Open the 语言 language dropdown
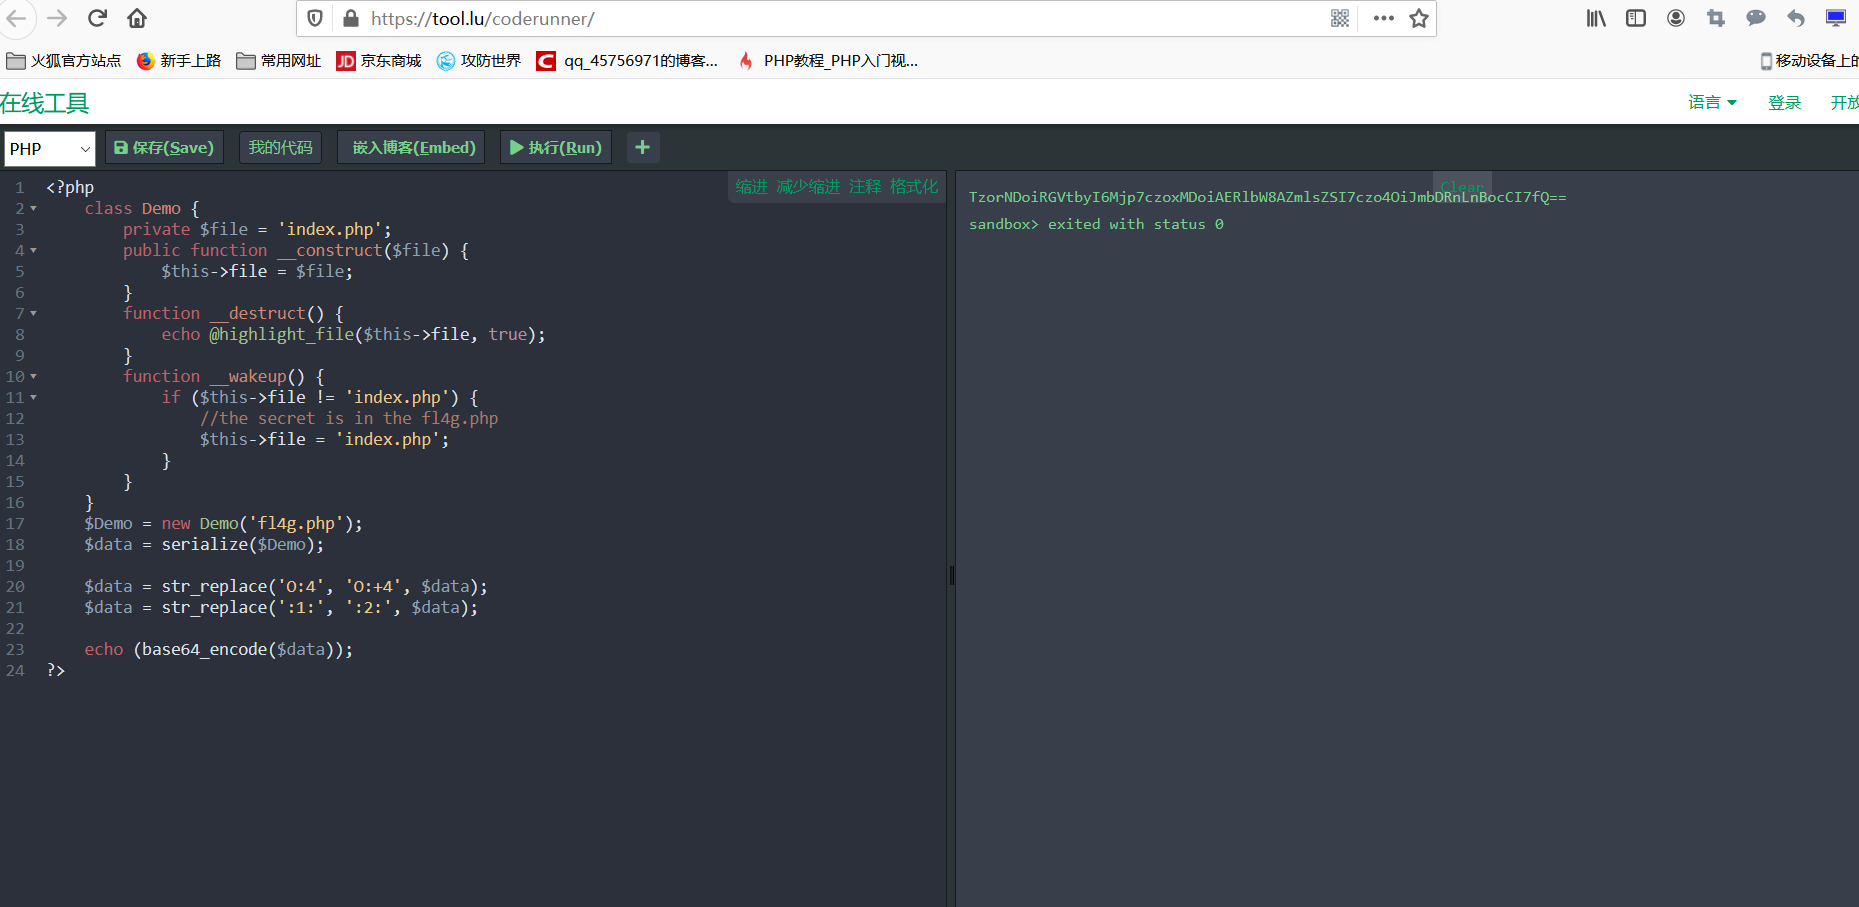Image resolution: width=1859 pixels, height=907 pixels. [x=1712, y=102]
